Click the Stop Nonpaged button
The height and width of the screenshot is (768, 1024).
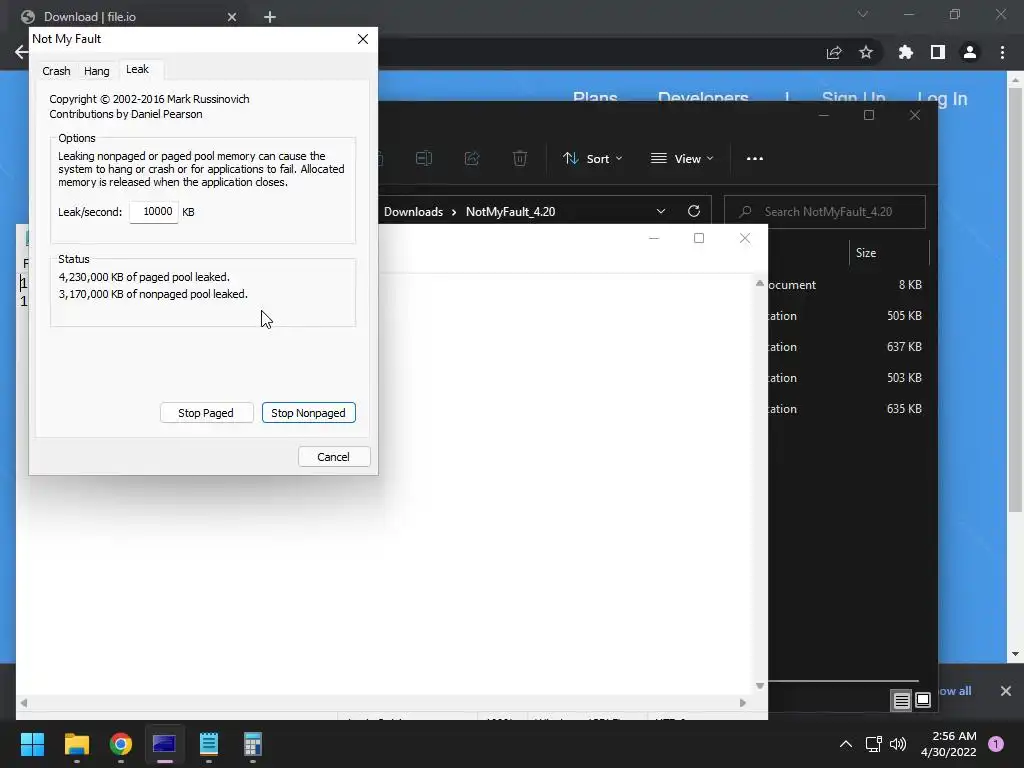(x=308, y=413)
